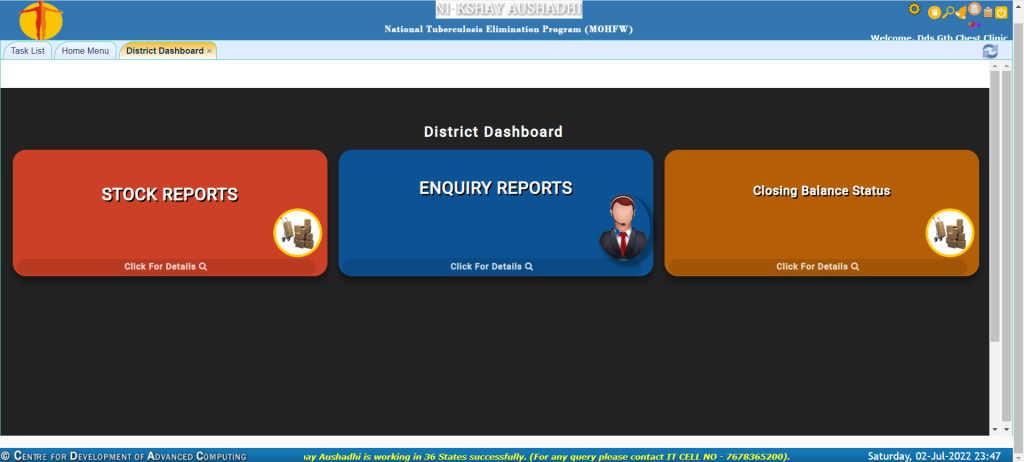Switch to the Task List tab
The height and width of the screenshot is (462, 1024).
pyautogui.click(x=27, y=50)
